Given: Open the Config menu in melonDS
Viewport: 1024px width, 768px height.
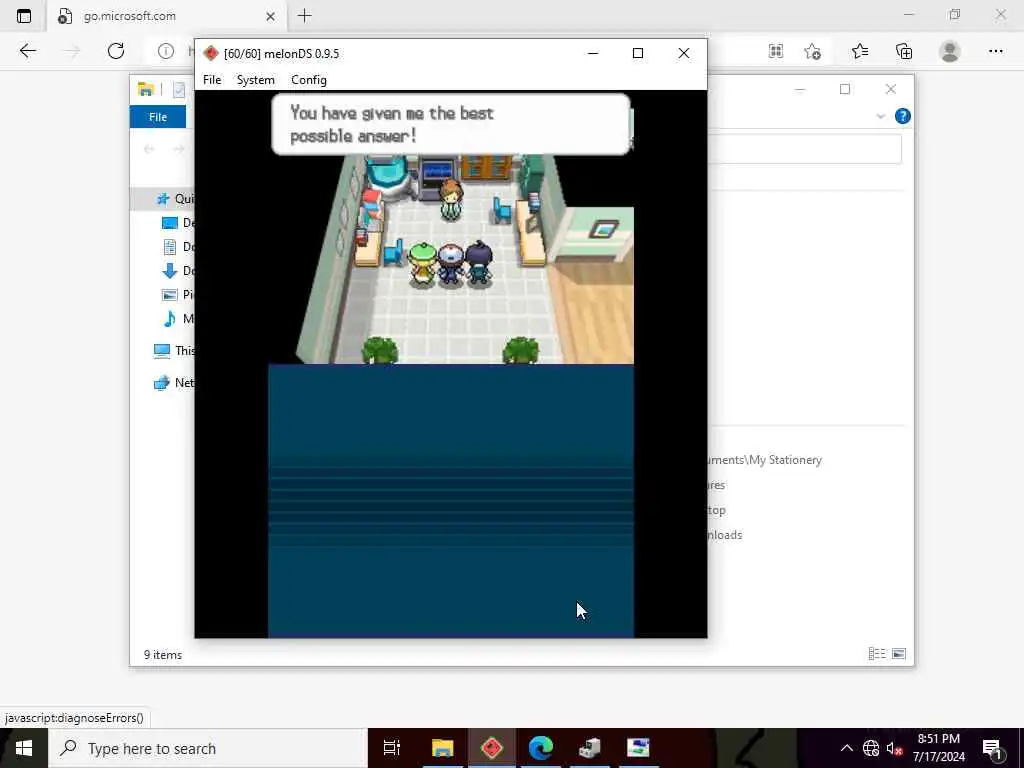Looking at the screenshot, I should pyautogui.click(x=309, y=80).
